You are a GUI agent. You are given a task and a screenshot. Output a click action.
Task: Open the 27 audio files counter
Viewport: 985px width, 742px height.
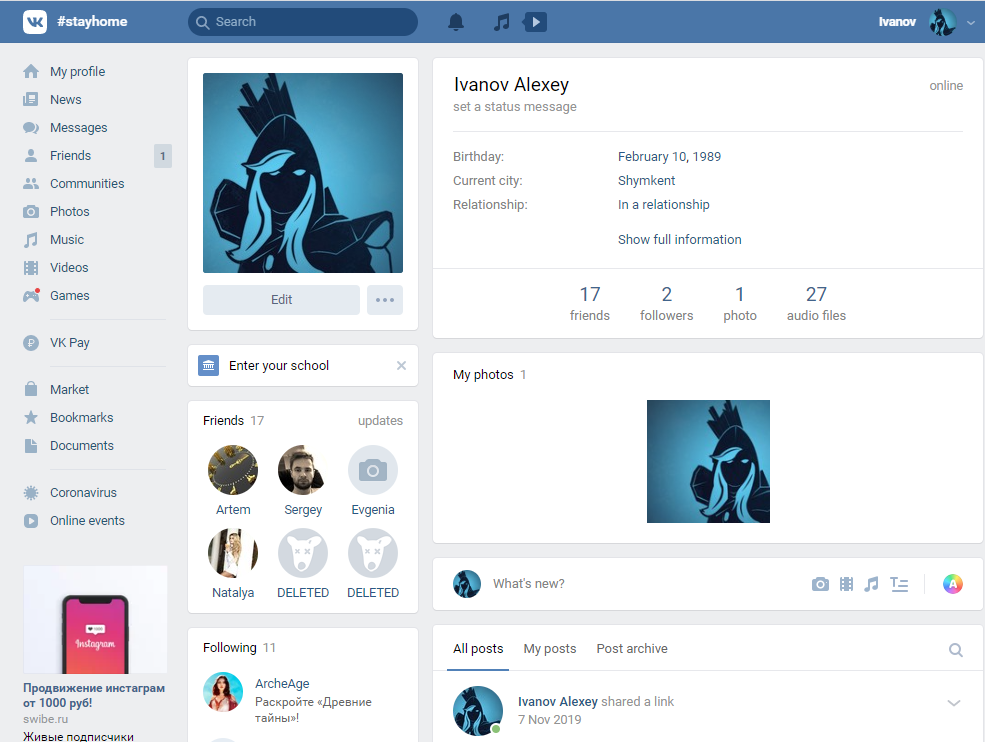[816, 303]
